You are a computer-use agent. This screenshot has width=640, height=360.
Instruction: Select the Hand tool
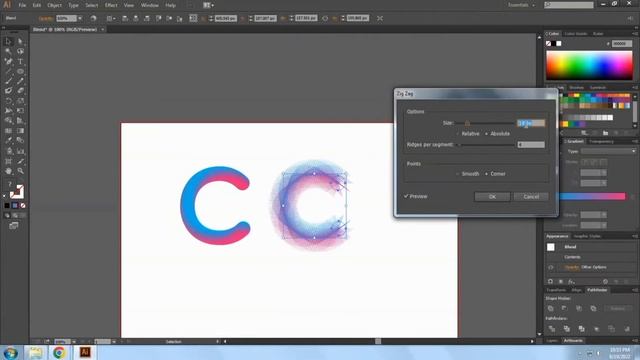tap(8, 171)
